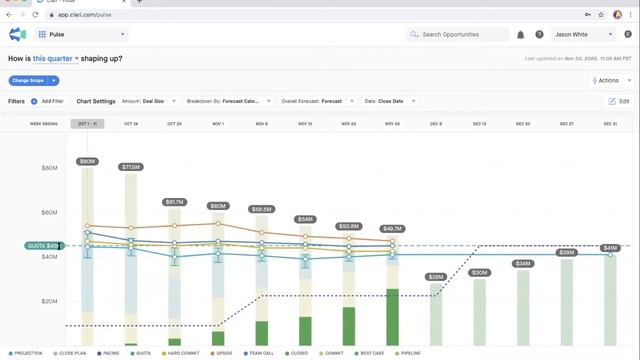This screenshot has height=360, width=640.
Task: Toggle PACING series in legend
Action: pyautogui.click(x=108, y=353)
